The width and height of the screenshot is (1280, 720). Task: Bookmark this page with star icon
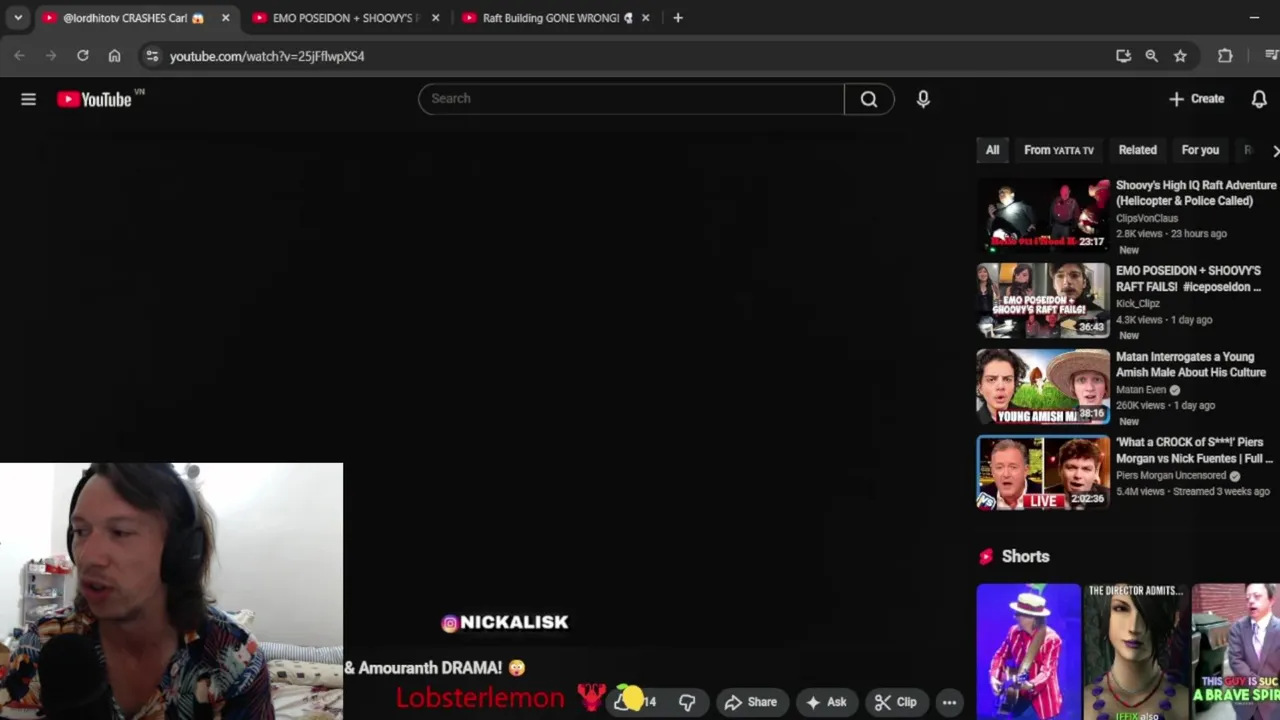pos(1180,56)
